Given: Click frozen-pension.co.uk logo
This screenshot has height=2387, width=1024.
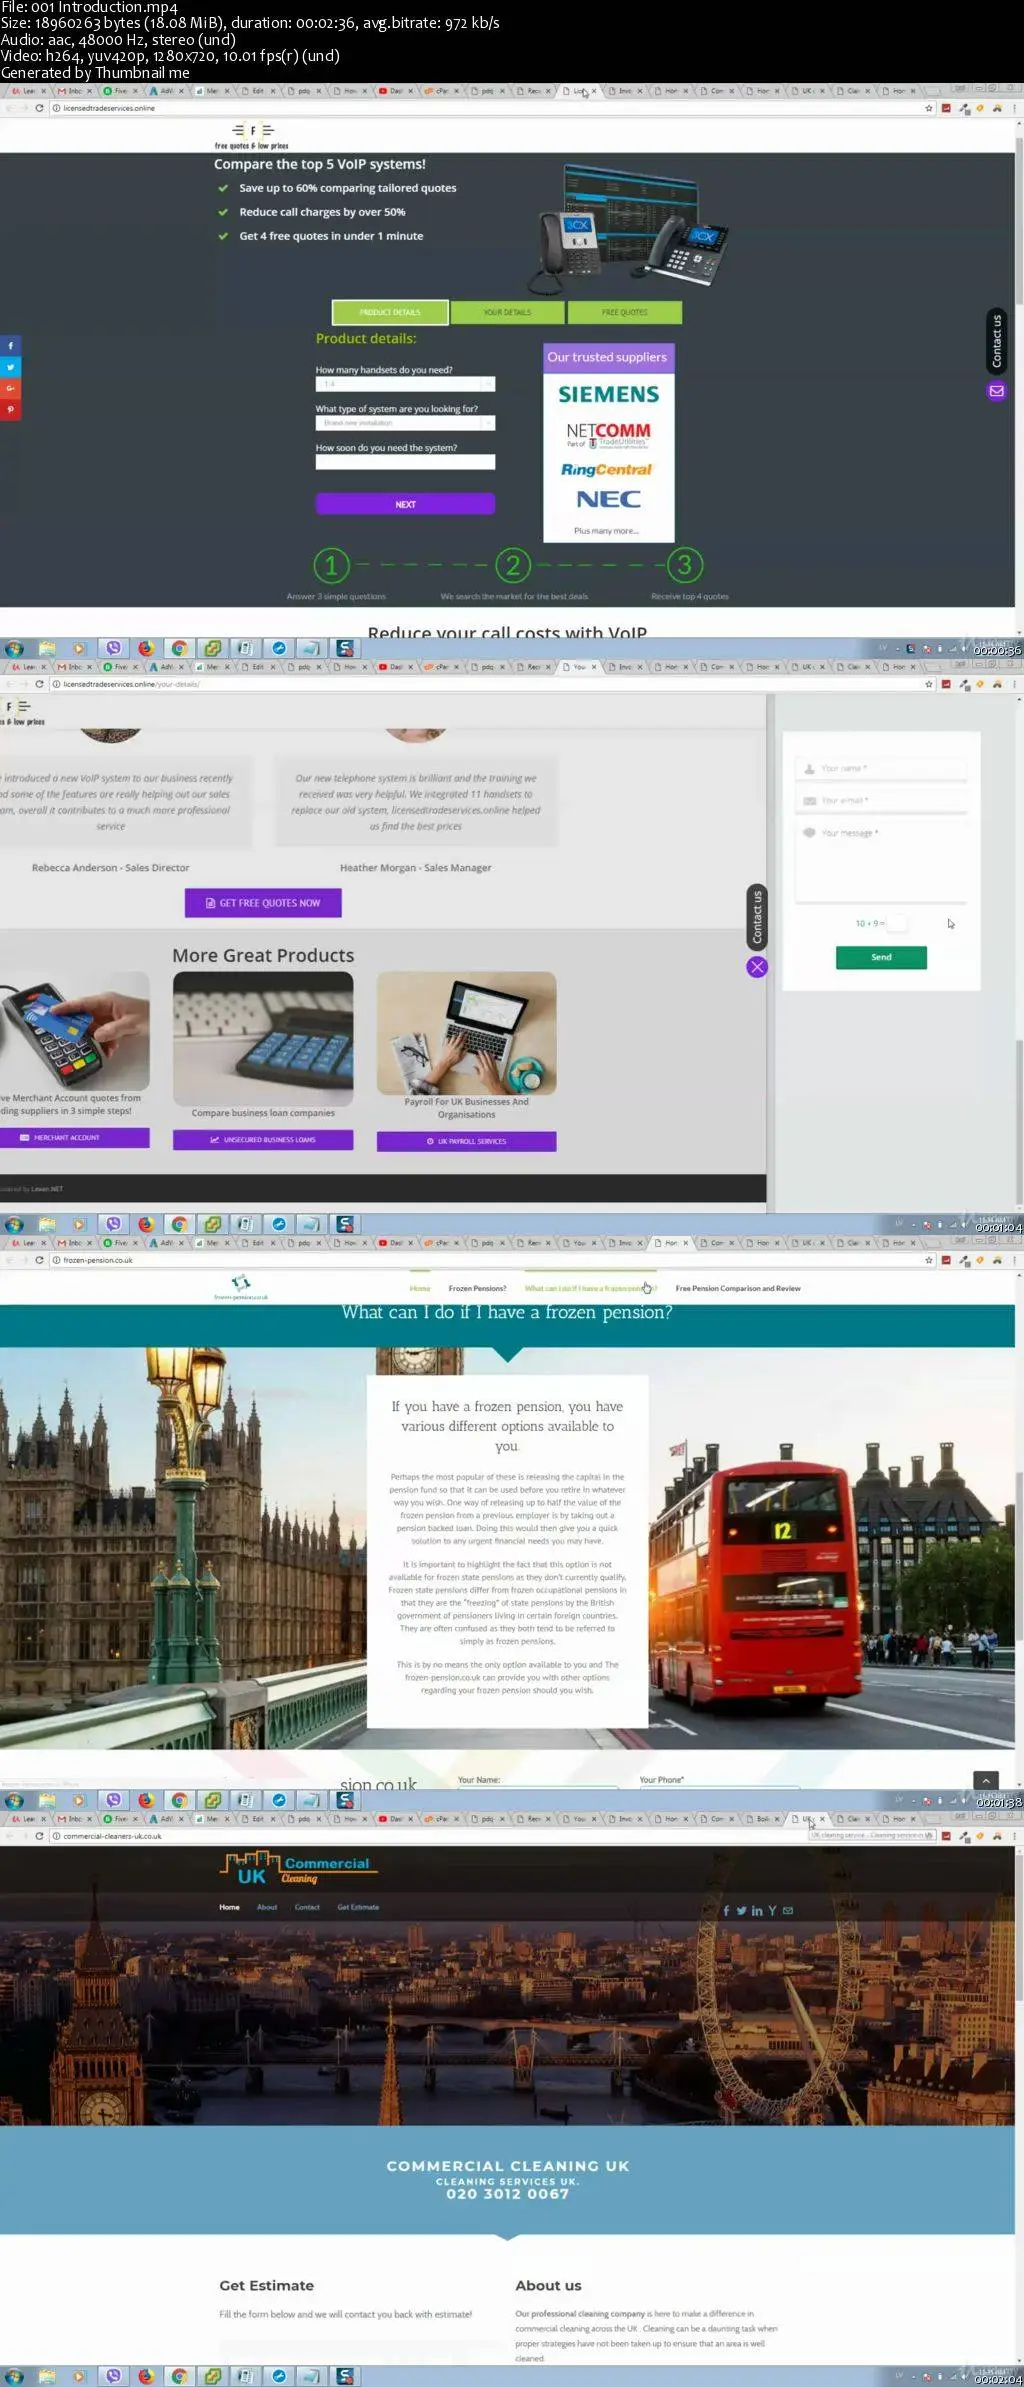Looking at the screenshot, I should [241, 1286].
